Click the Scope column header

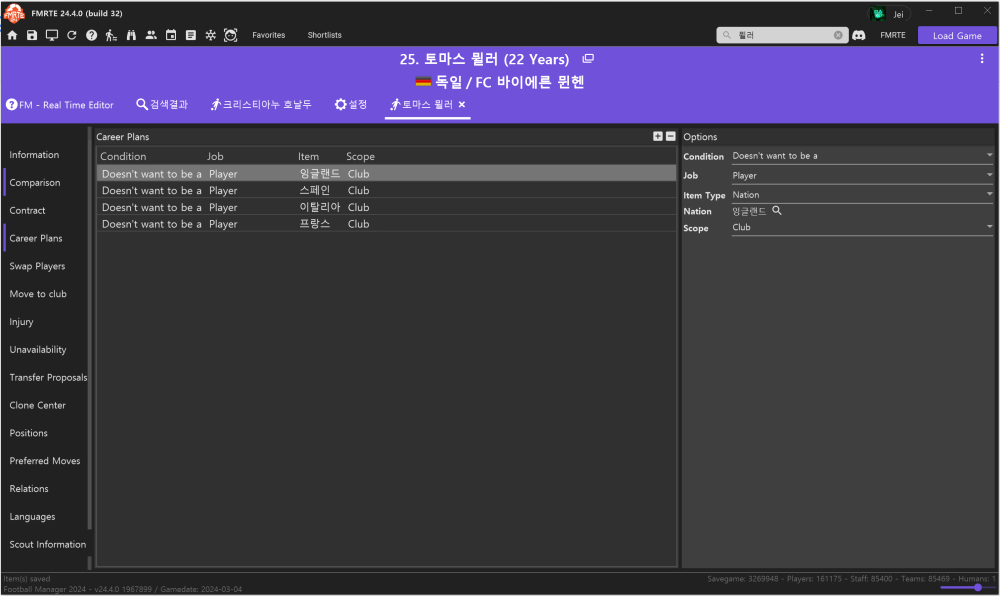tap(360, 156)
